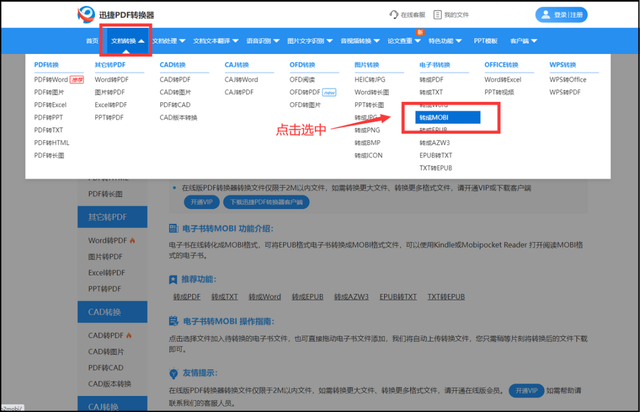Click 开通VIP button beside 下载迅捷PDF转换器客户端

[x=202, y=202]
